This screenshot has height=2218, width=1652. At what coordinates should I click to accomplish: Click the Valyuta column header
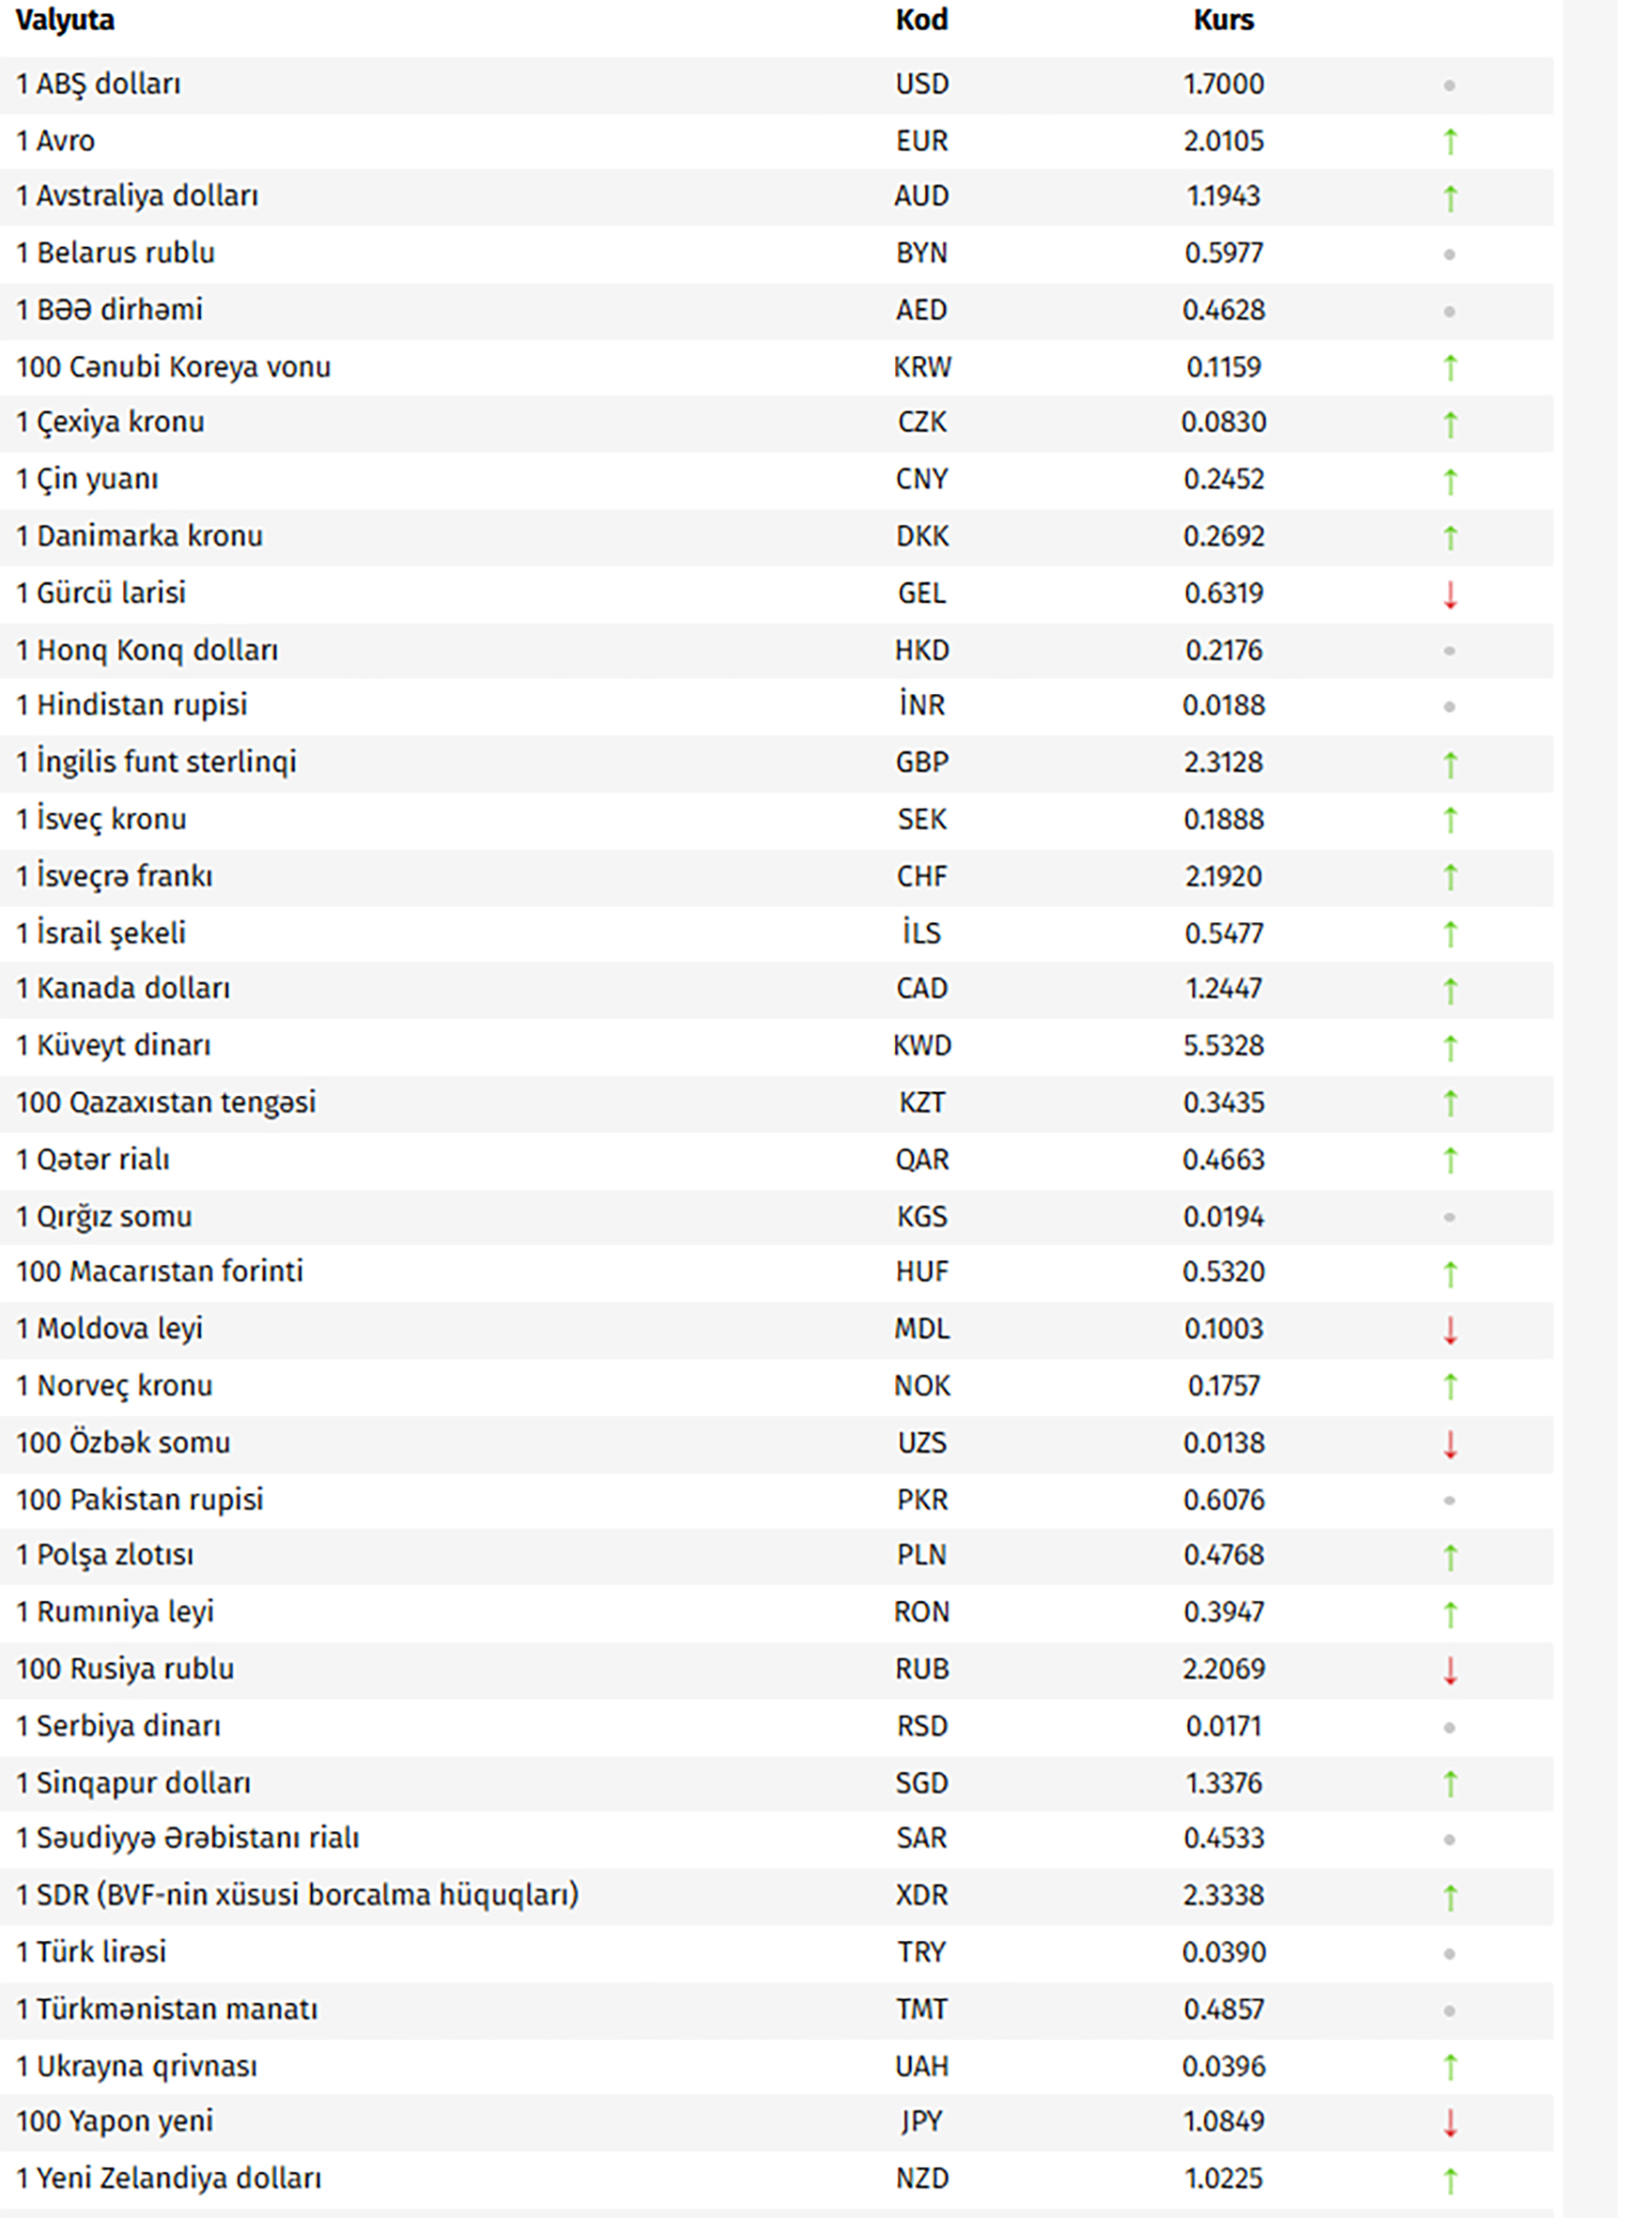pos(65,20)
